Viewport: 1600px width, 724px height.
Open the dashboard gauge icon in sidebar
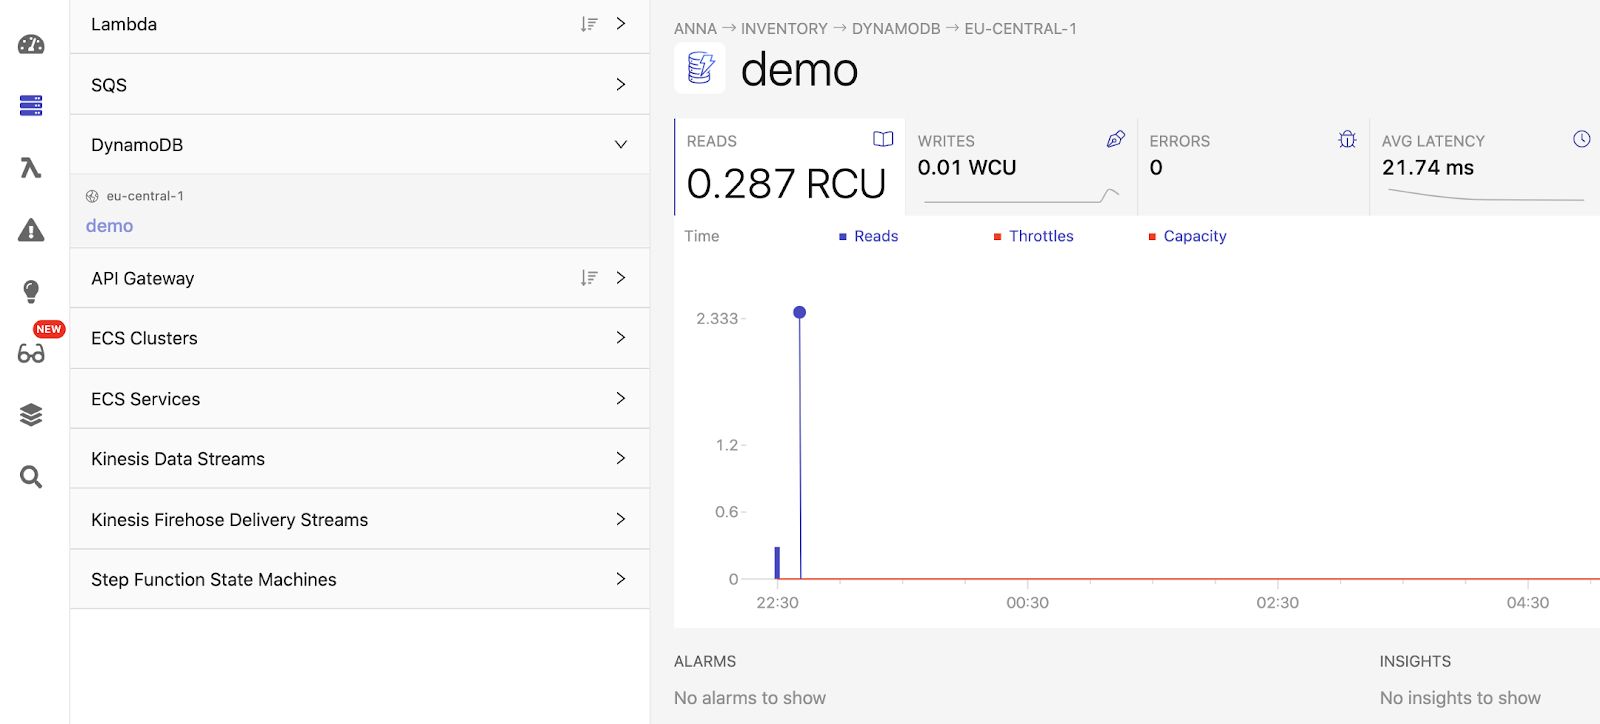click(x=31, y=44)
